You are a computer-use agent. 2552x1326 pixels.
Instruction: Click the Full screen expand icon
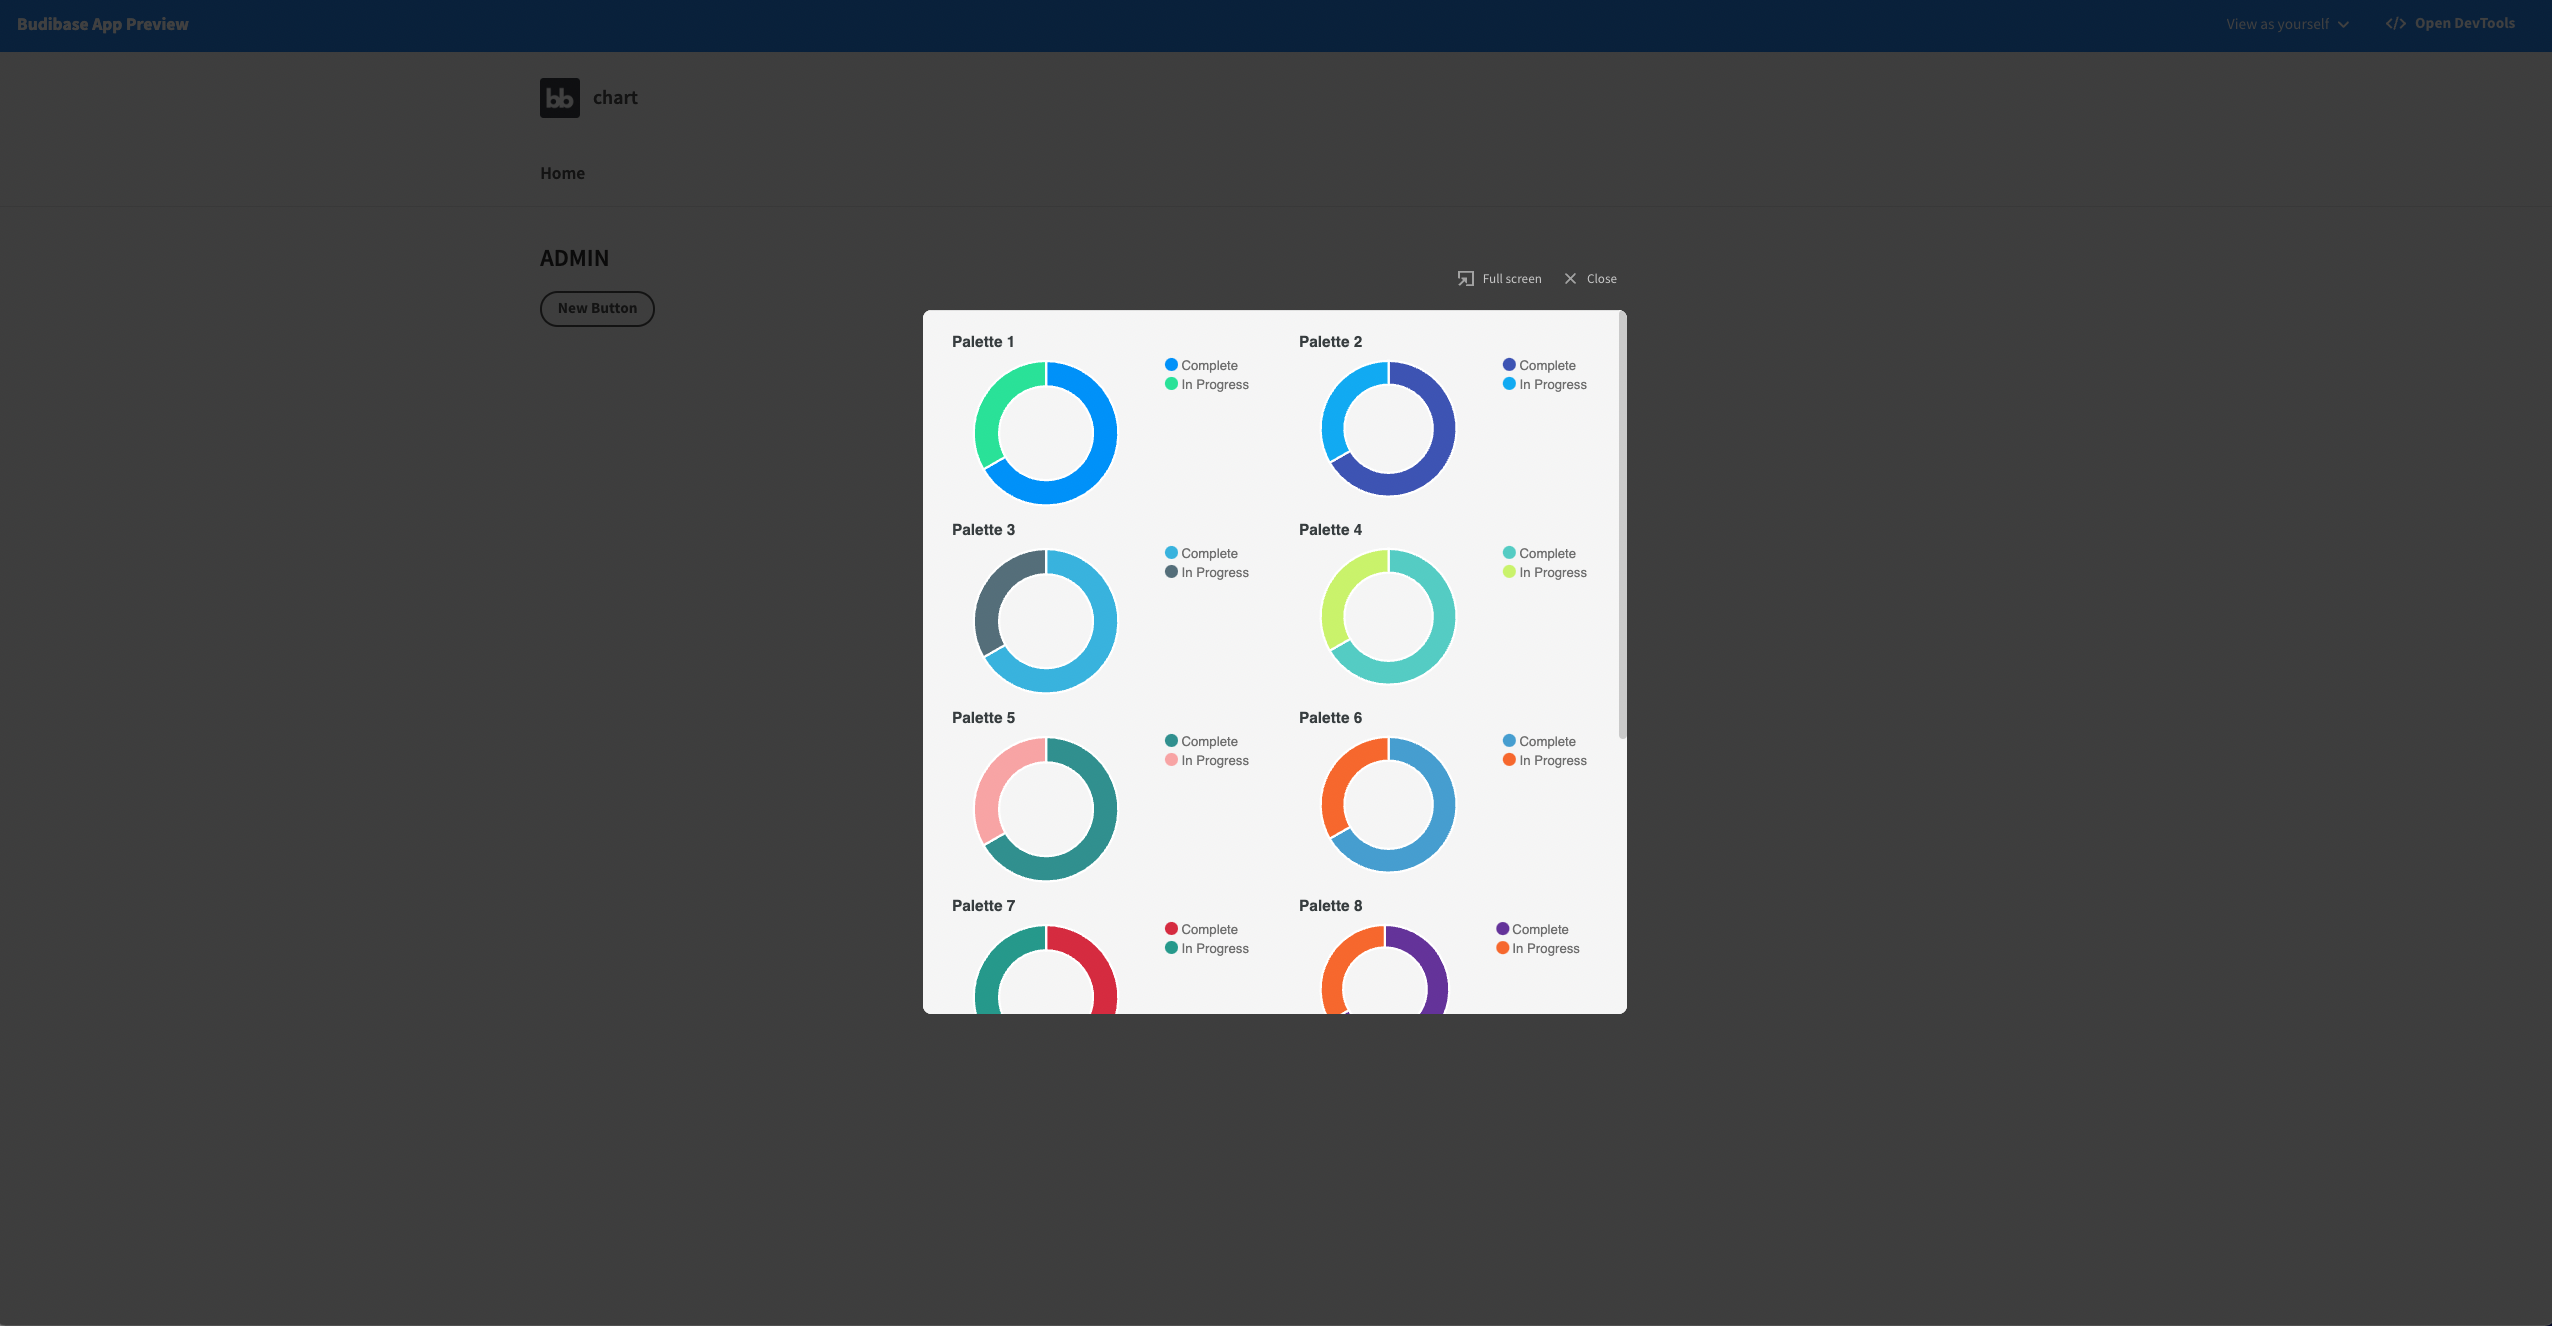tap(1466, 279)
